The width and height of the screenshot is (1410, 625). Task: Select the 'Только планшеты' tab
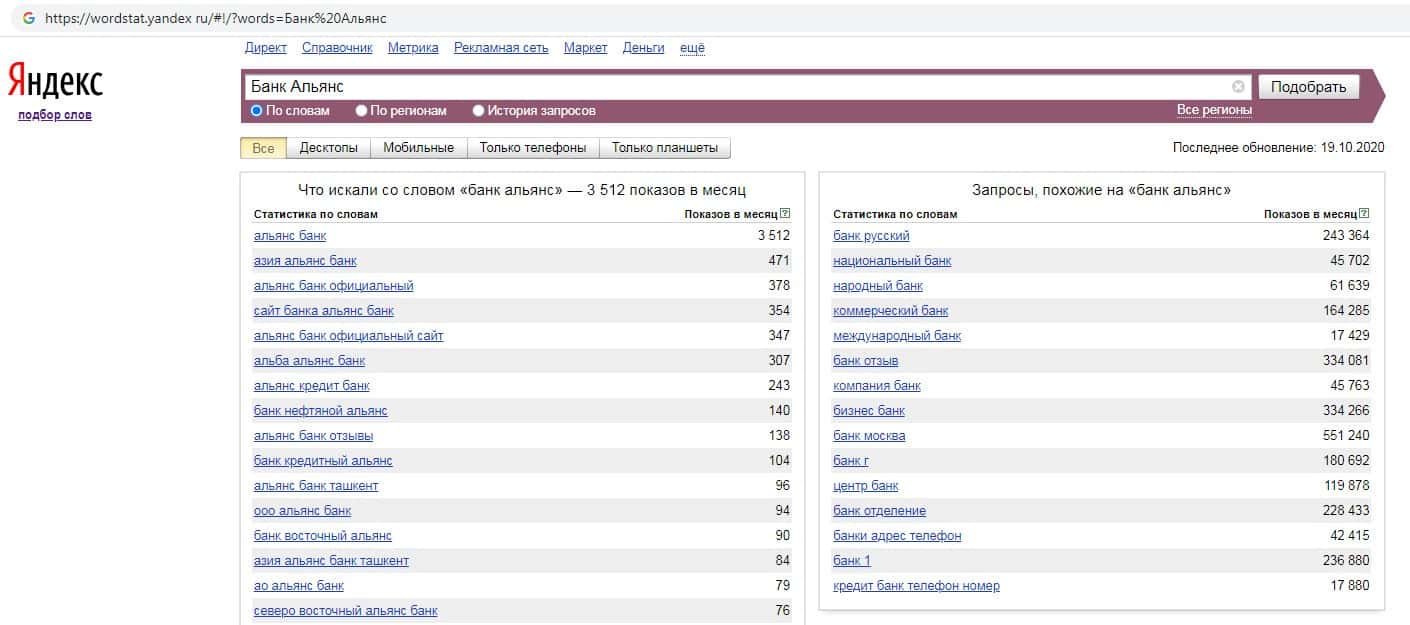click(x=664, y=148)
